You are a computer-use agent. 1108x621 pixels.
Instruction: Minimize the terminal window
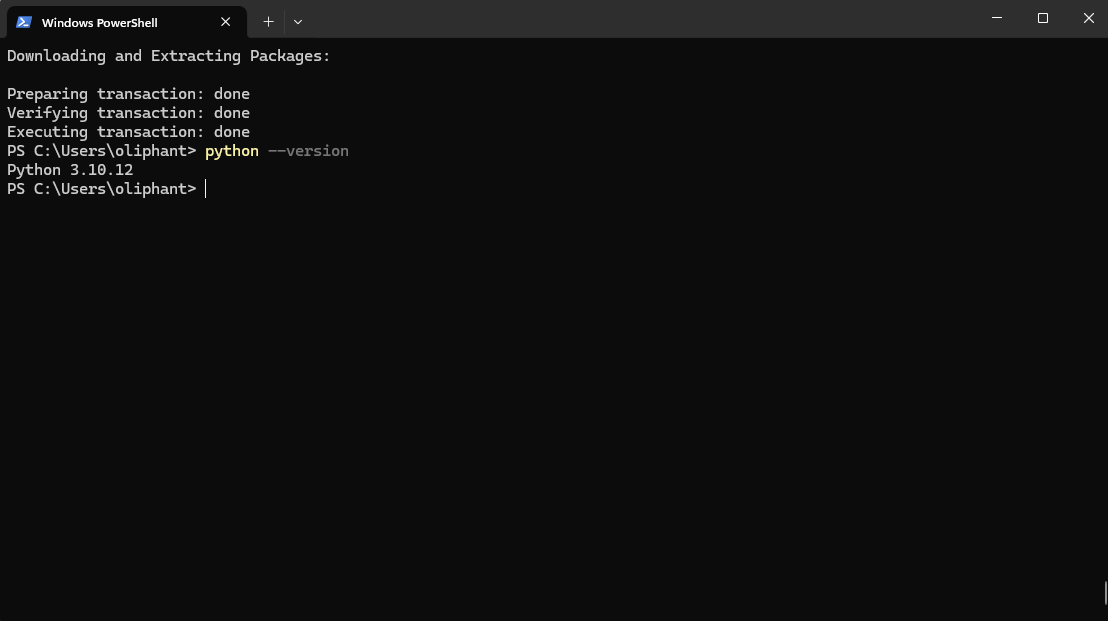996,18
